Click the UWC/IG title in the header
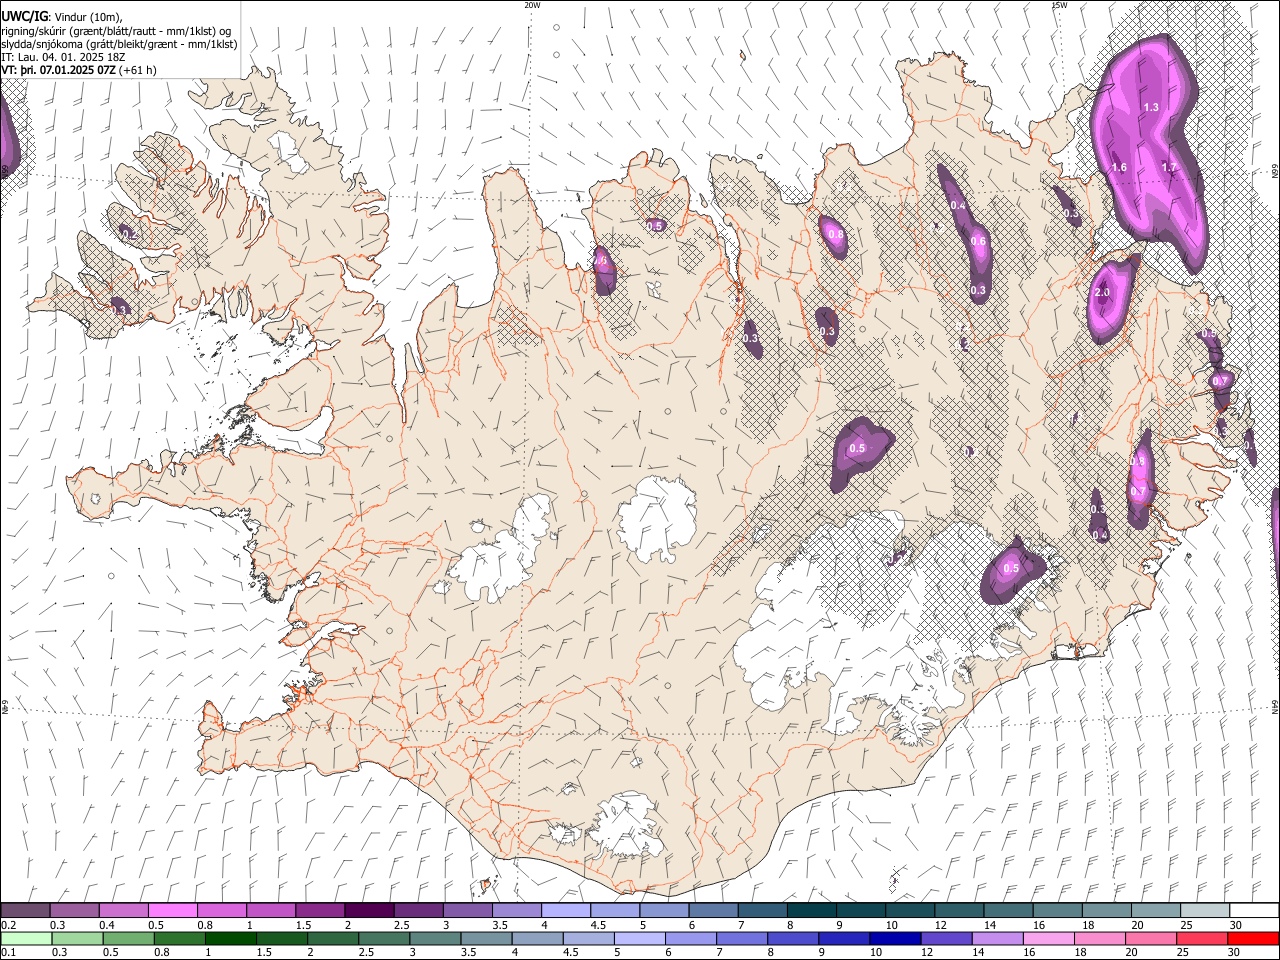The image size is (1280, 960). [x=24, y=15]
